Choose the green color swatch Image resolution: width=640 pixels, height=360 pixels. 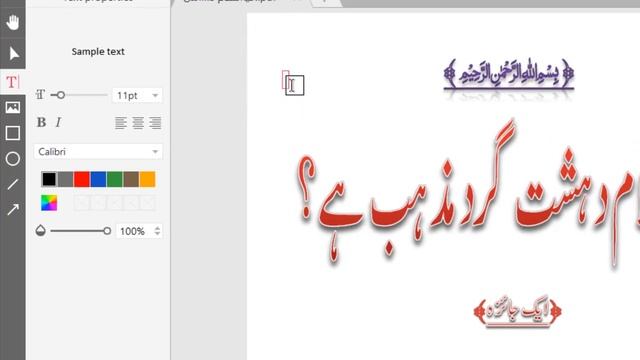click(115, 179)
